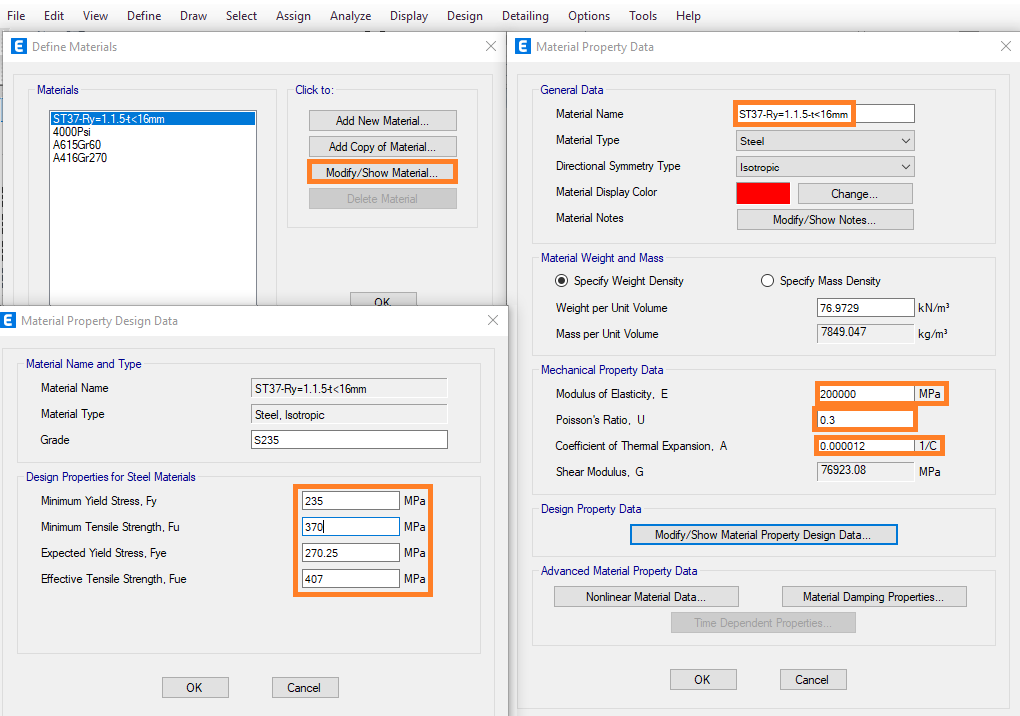Open the Assign menu

click(x=293, y=16)
